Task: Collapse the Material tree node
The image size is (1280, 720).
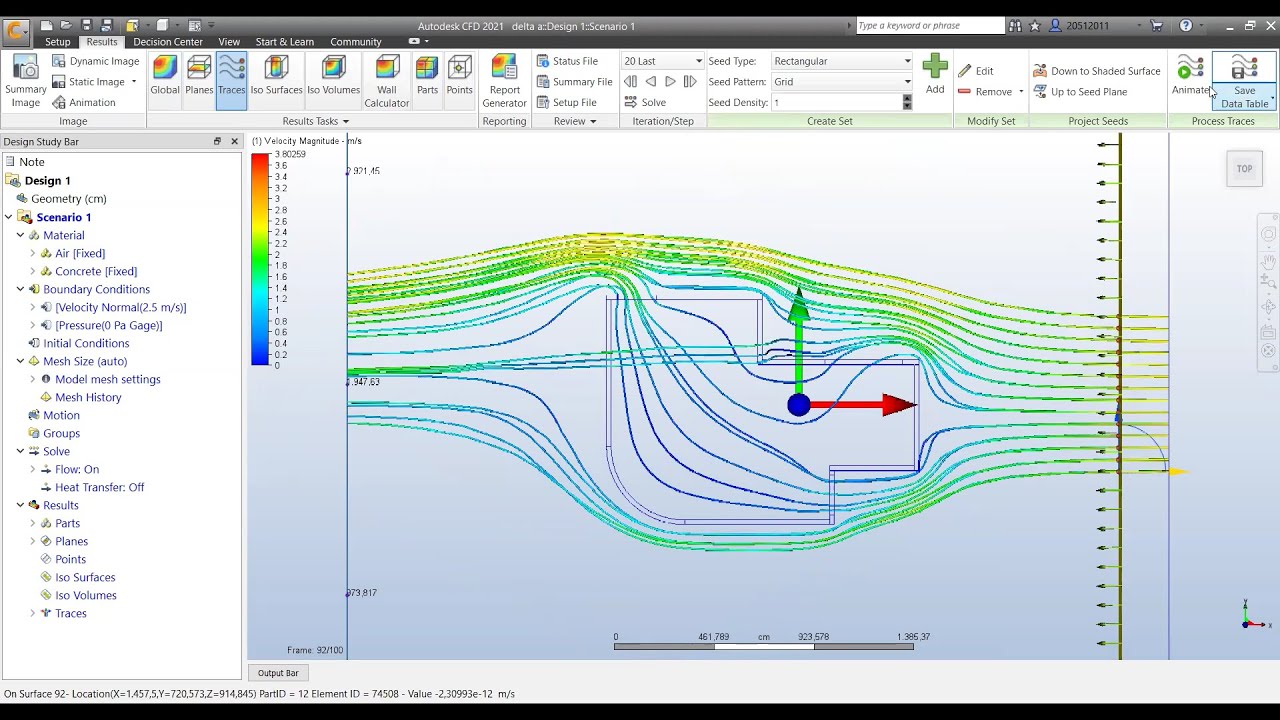Action: 20,235
